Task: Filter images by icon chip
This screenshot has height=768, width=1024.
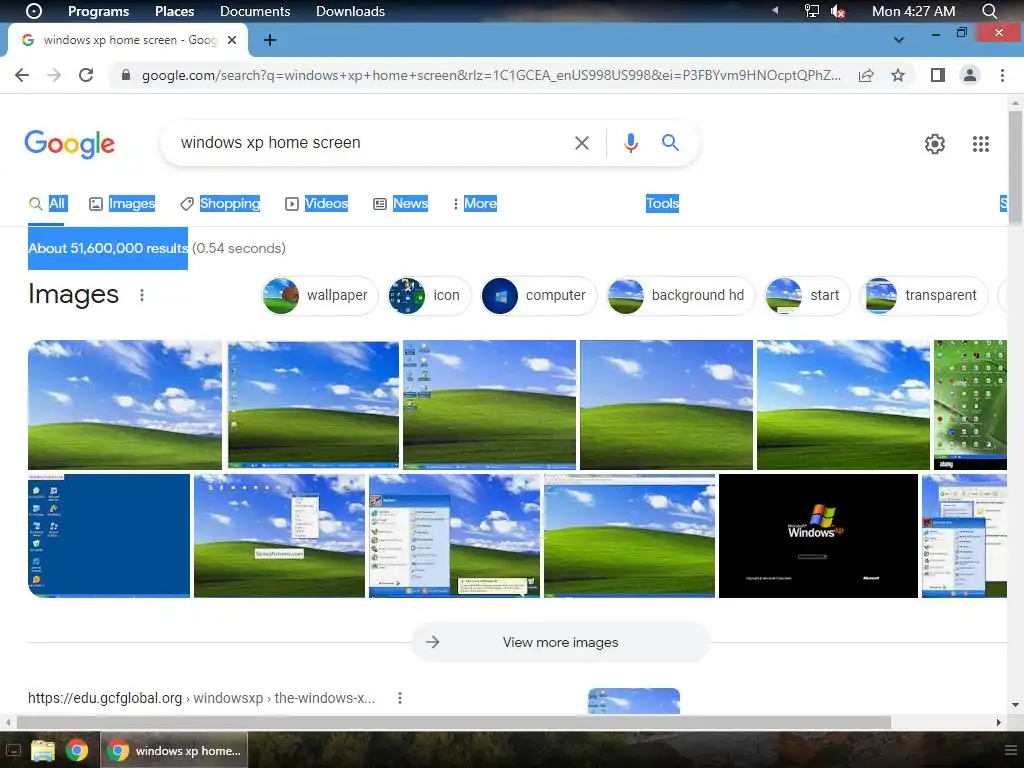Action: (x=428, y=295)
